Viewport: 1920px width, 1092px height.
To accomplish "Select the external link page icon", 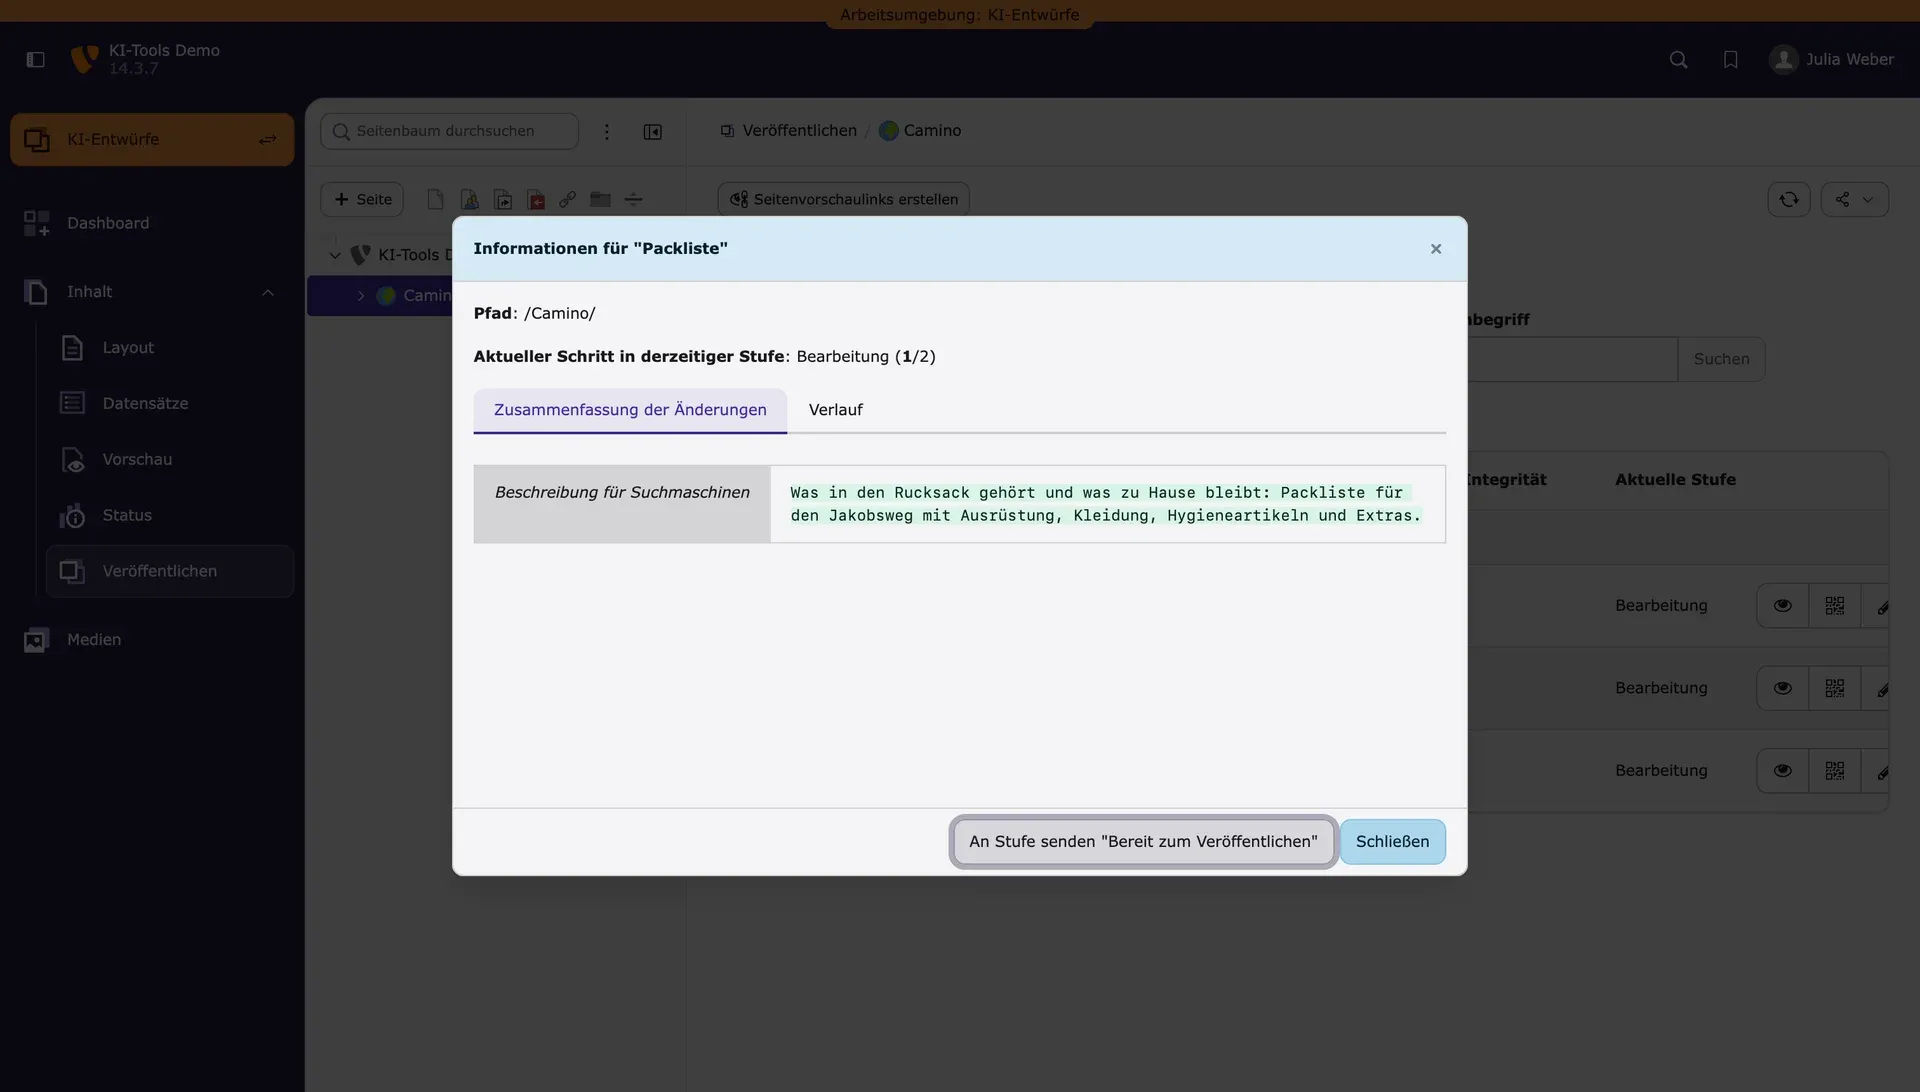I will [x=567, y=199].
